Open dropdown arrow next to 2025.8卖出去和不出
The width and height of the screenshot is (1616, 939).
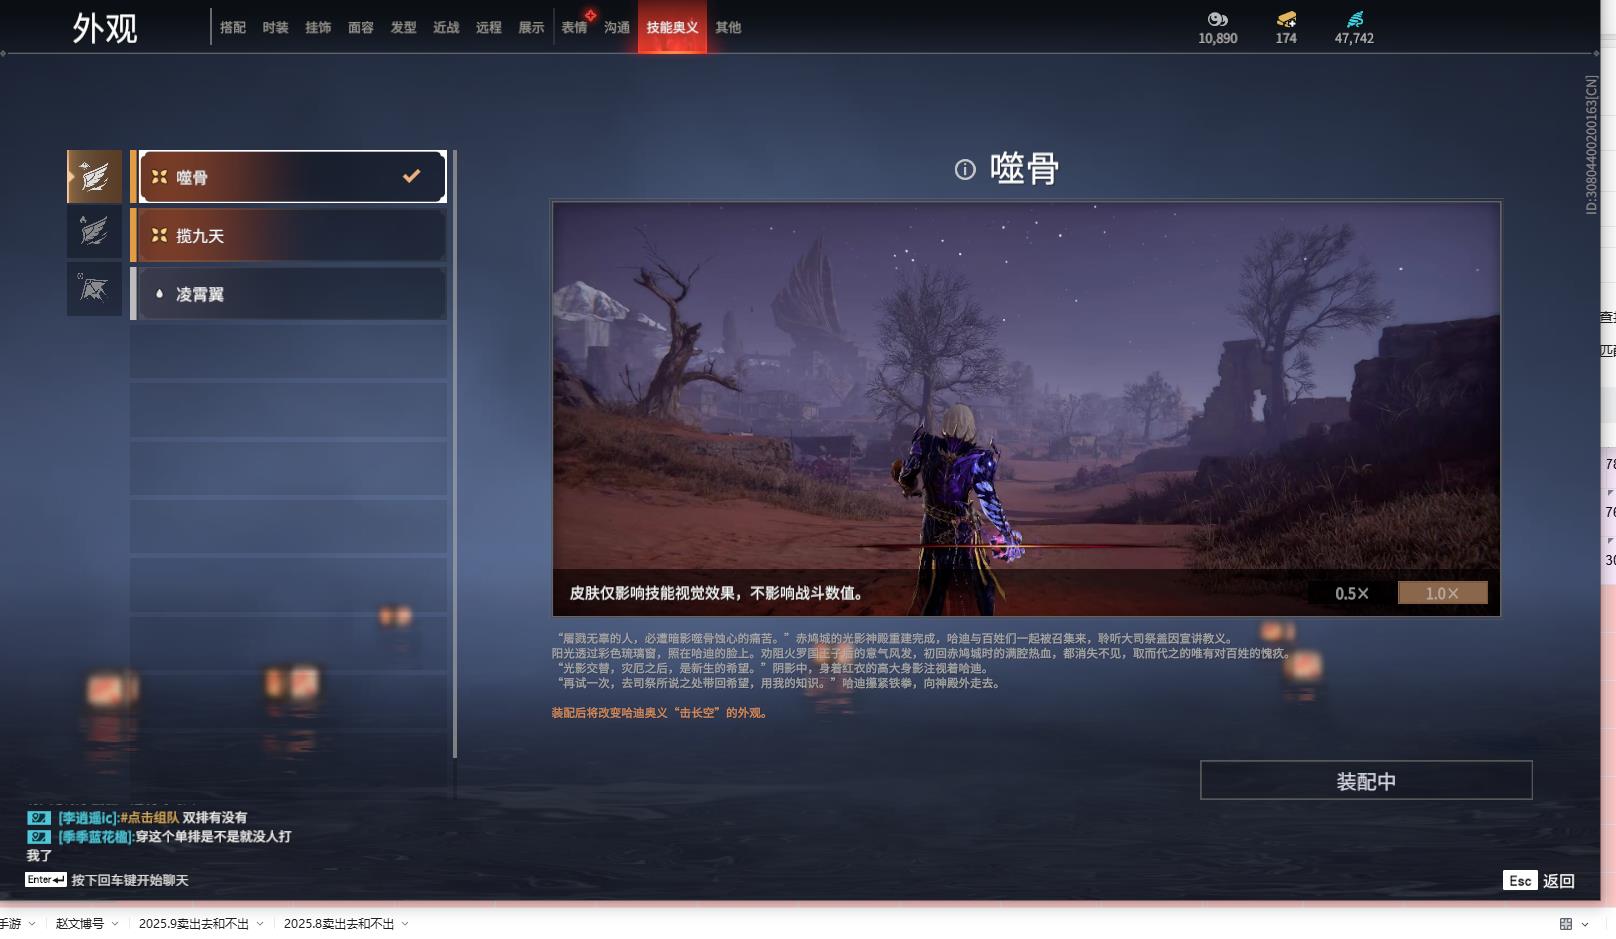click(405, 924)
